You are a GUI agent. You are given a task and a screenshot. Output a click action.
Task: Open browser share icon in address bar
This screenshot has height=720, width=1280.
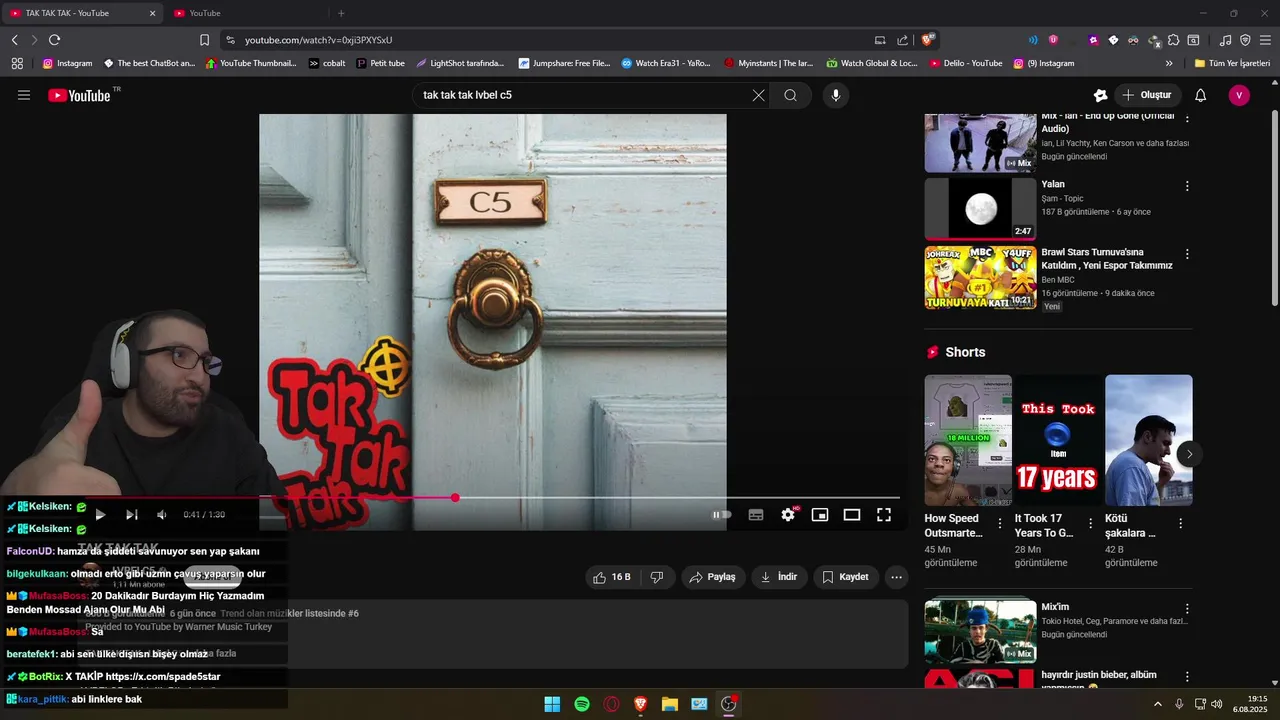pos(903,40)
